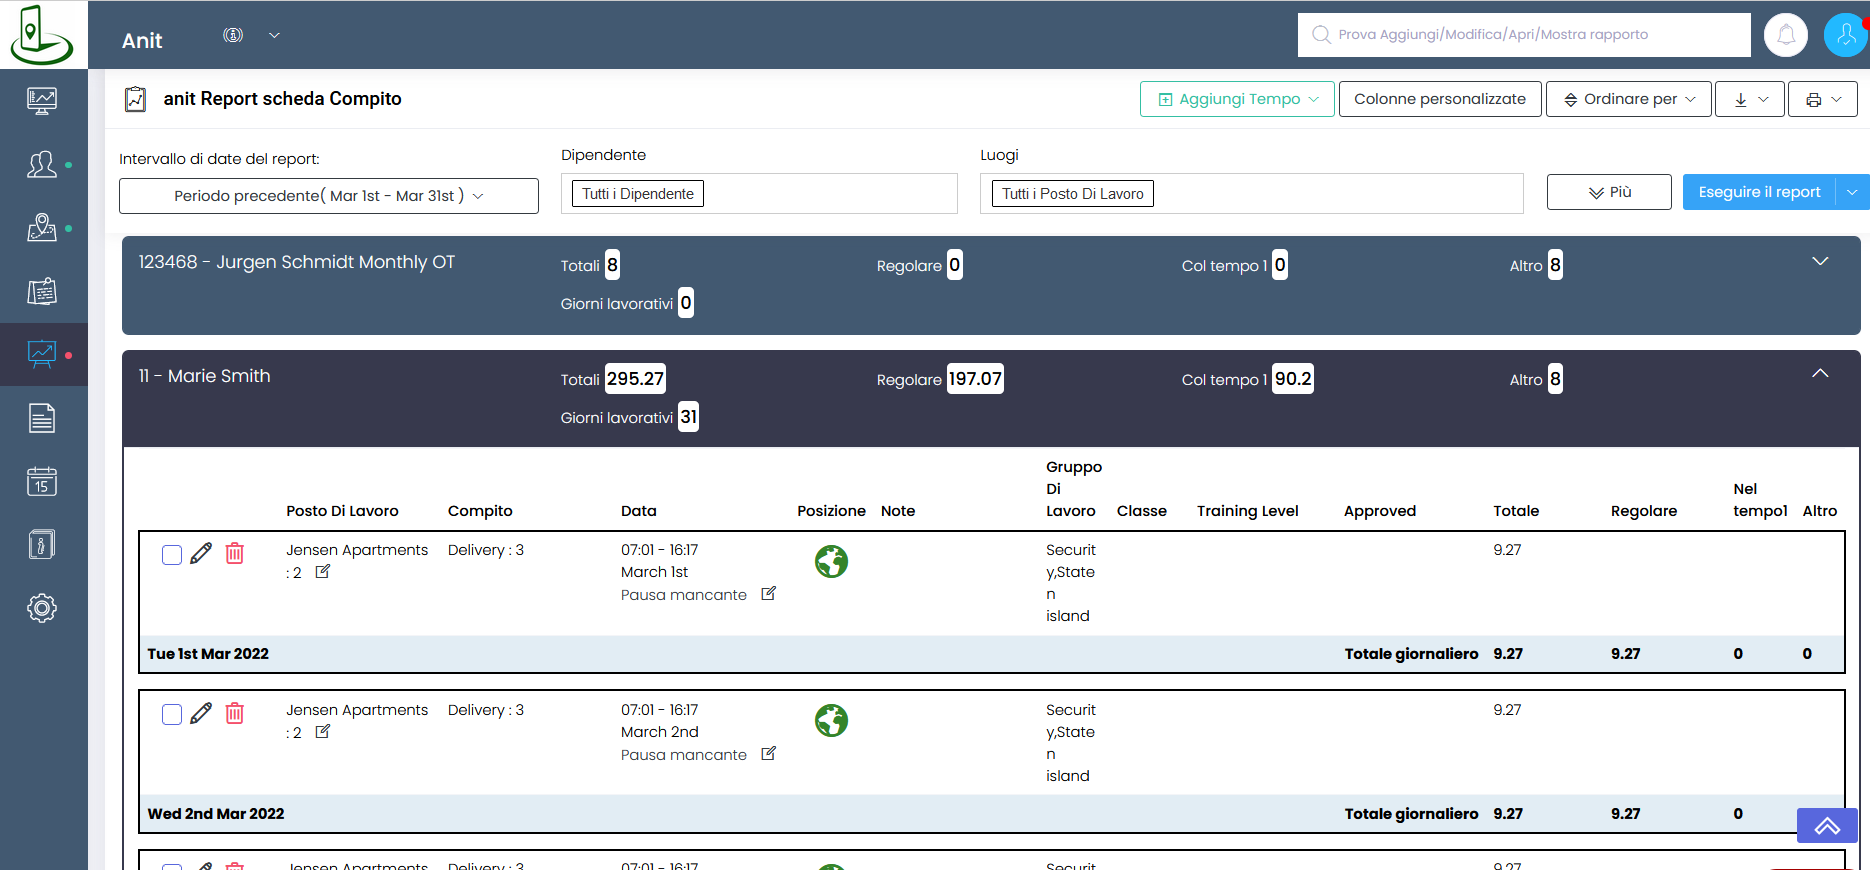This screenshot has height=870, width=1870.
Task: Click the Totali 295.27 value
Action: (635, 379)
